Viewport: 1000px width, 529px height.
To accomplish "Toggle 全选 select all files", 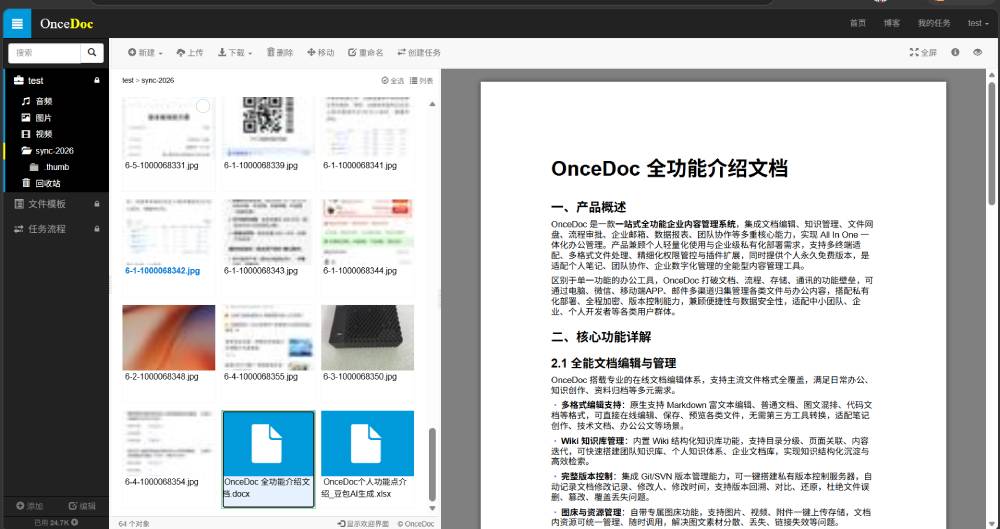I will click(x=393, y=80).
